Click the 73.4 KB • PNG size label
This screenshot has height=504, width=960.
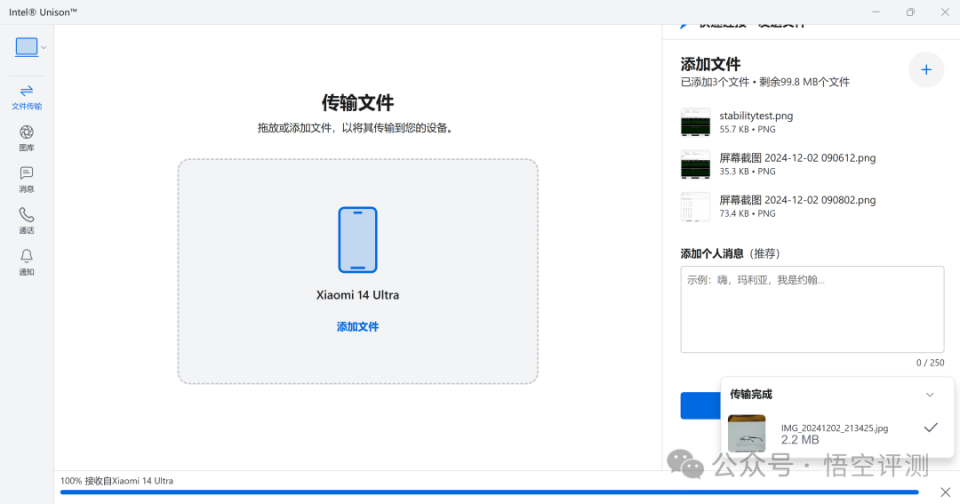click(x=747, y=214)
